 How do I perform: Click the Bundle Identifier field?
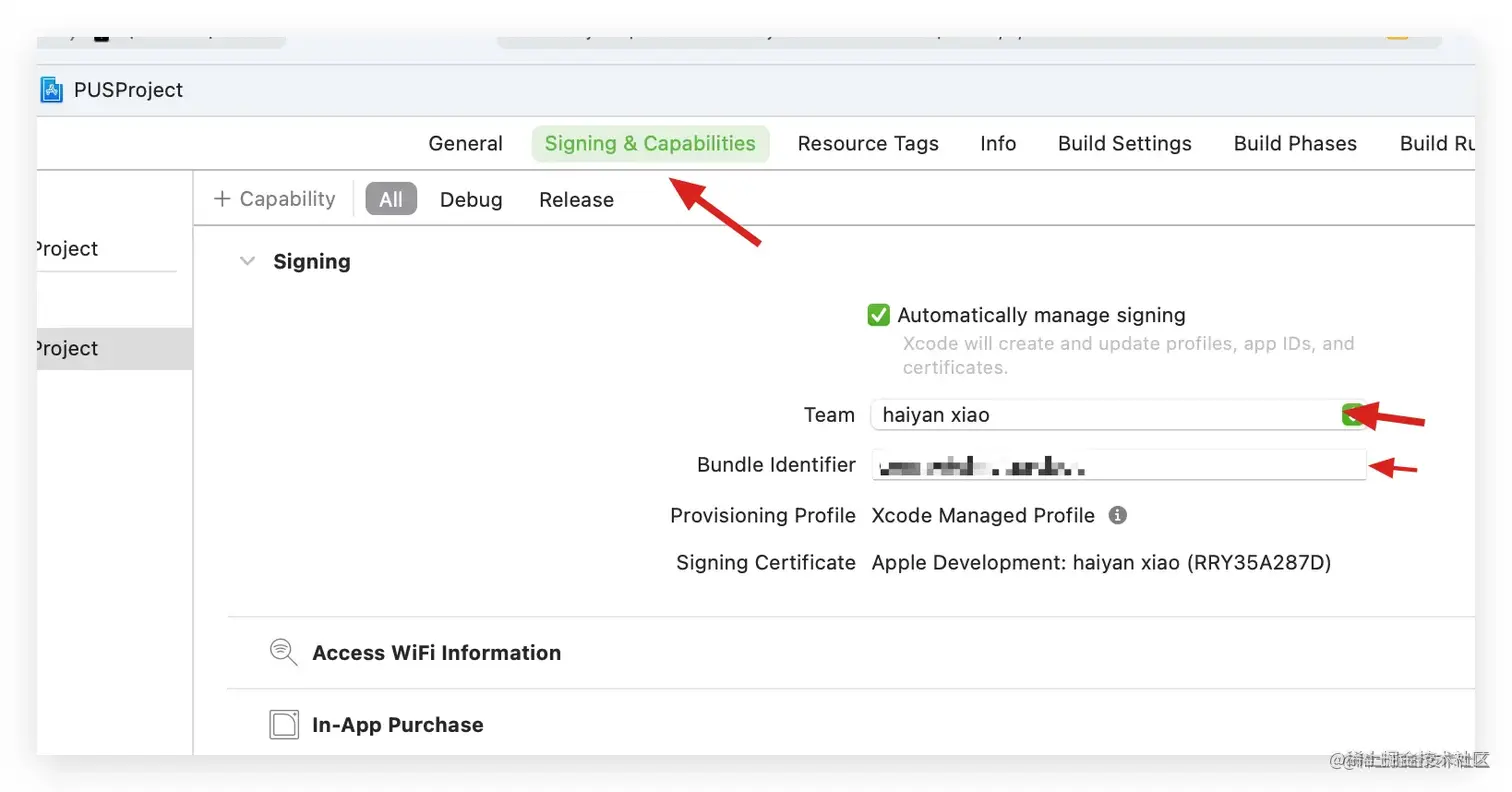(x=1118, y=465)
